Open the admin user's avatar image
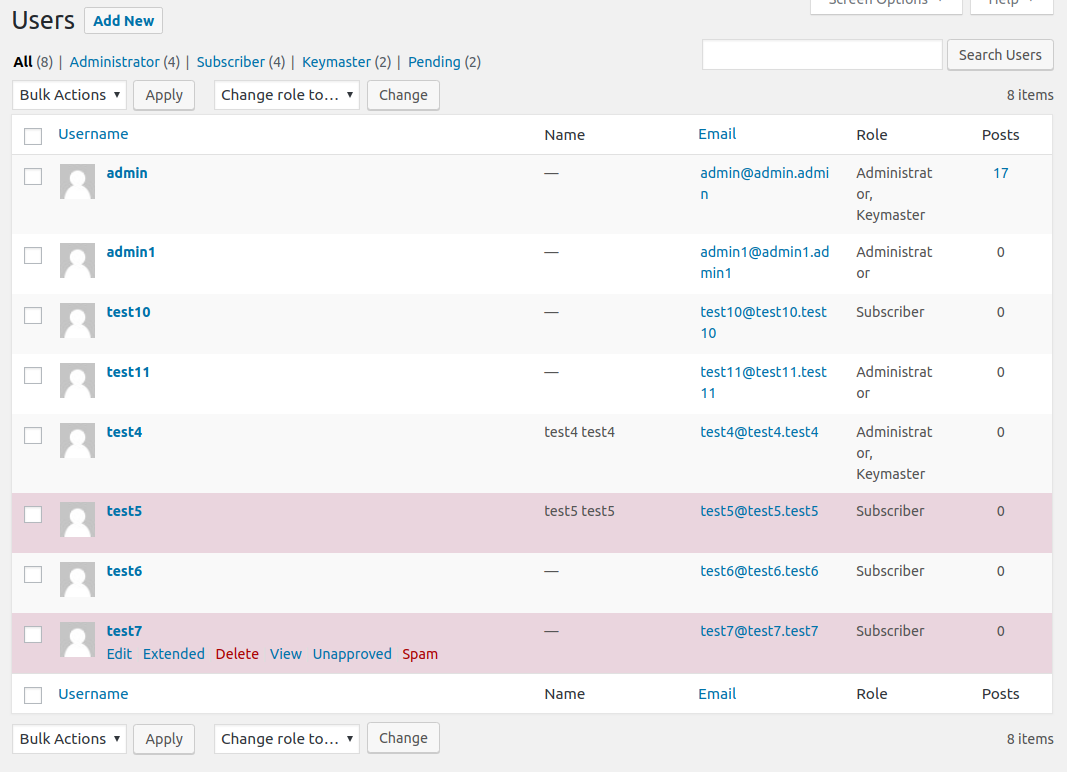The height and width of the screenshot is (772, 1067). pos(77,182)
